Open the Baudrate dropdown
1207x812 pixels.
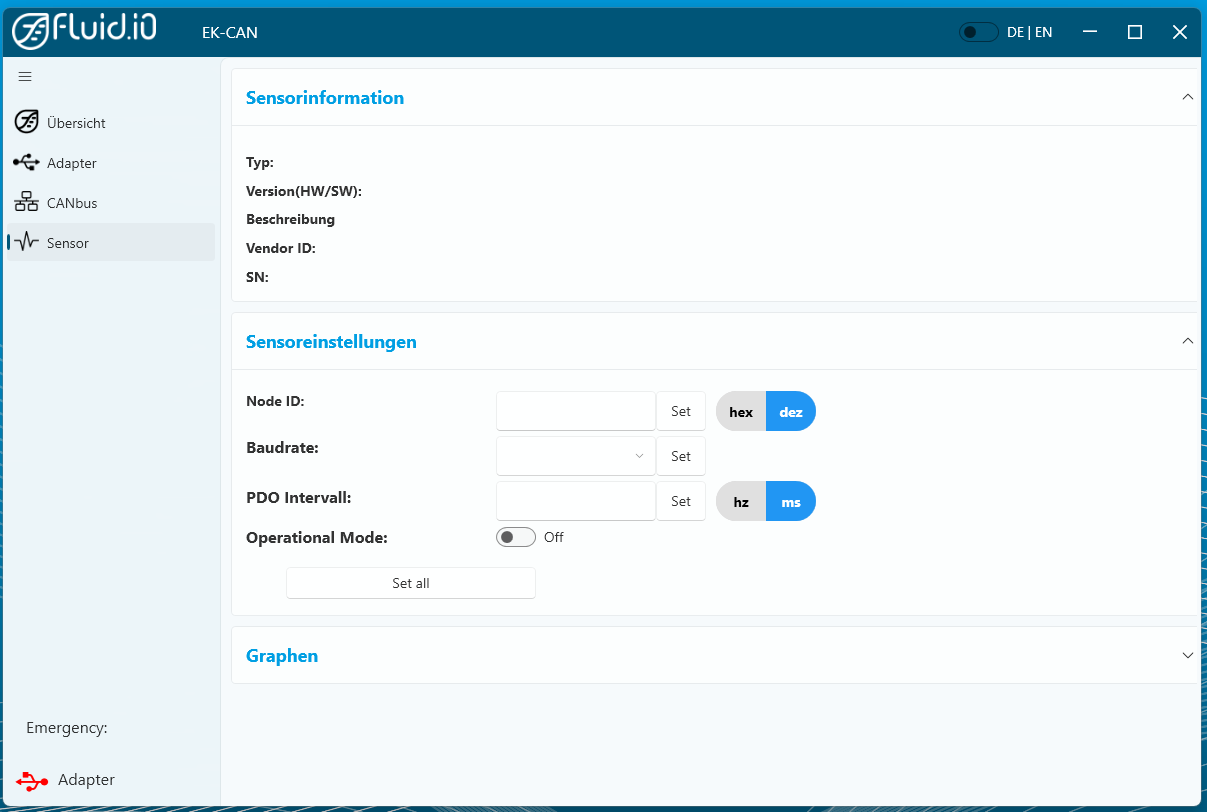[x=575, y=456]
